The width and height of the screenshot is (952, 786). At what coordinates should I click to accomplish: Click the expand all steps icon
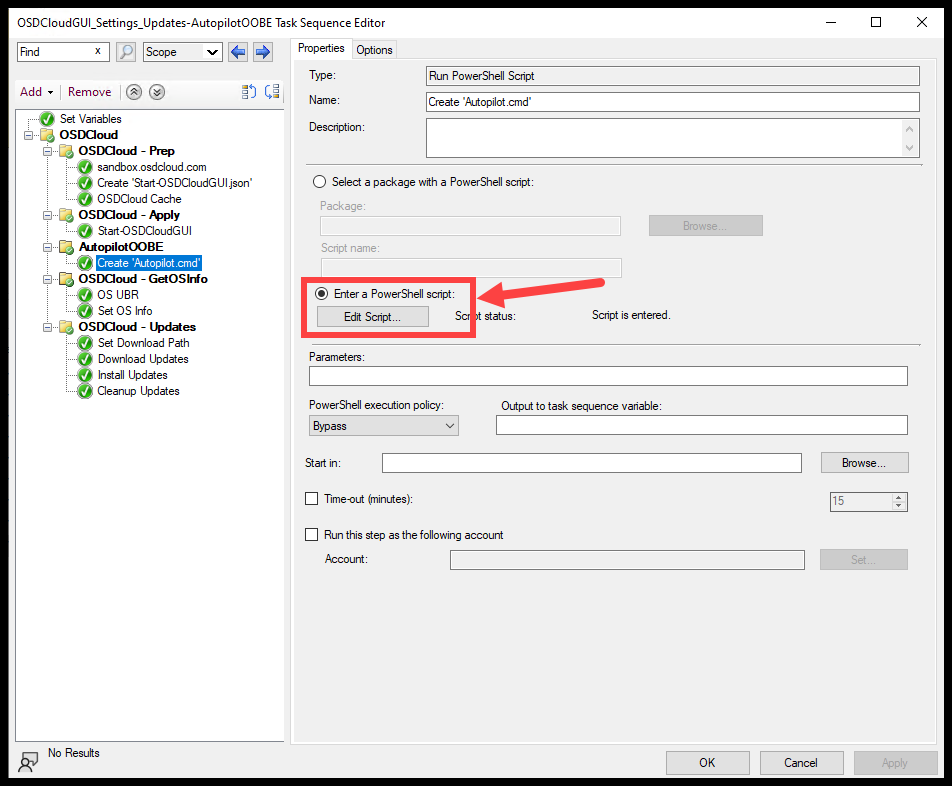click(272, 91)
